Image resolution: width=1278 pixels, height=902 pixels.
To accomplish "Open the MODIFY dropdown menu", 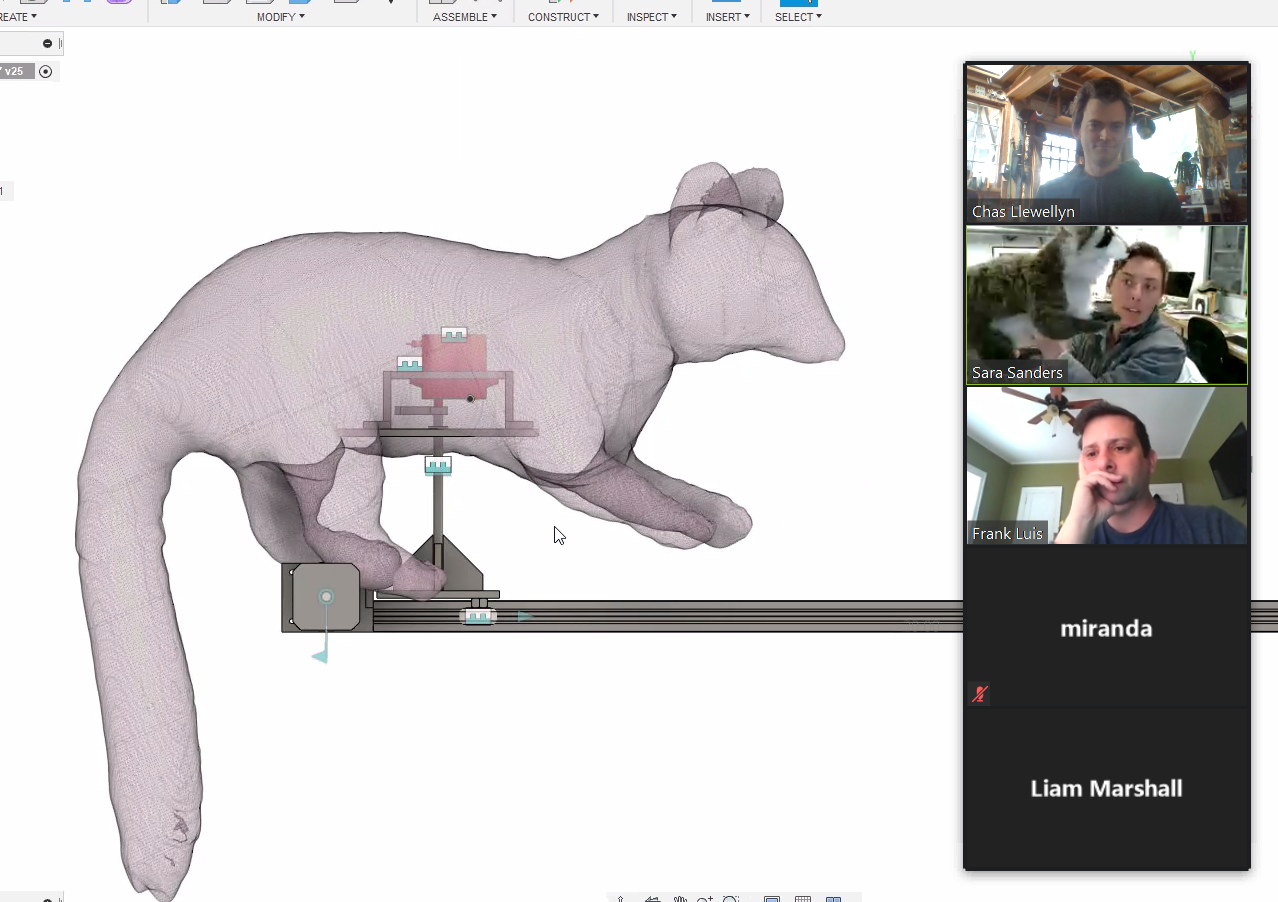I will [280, 17].
